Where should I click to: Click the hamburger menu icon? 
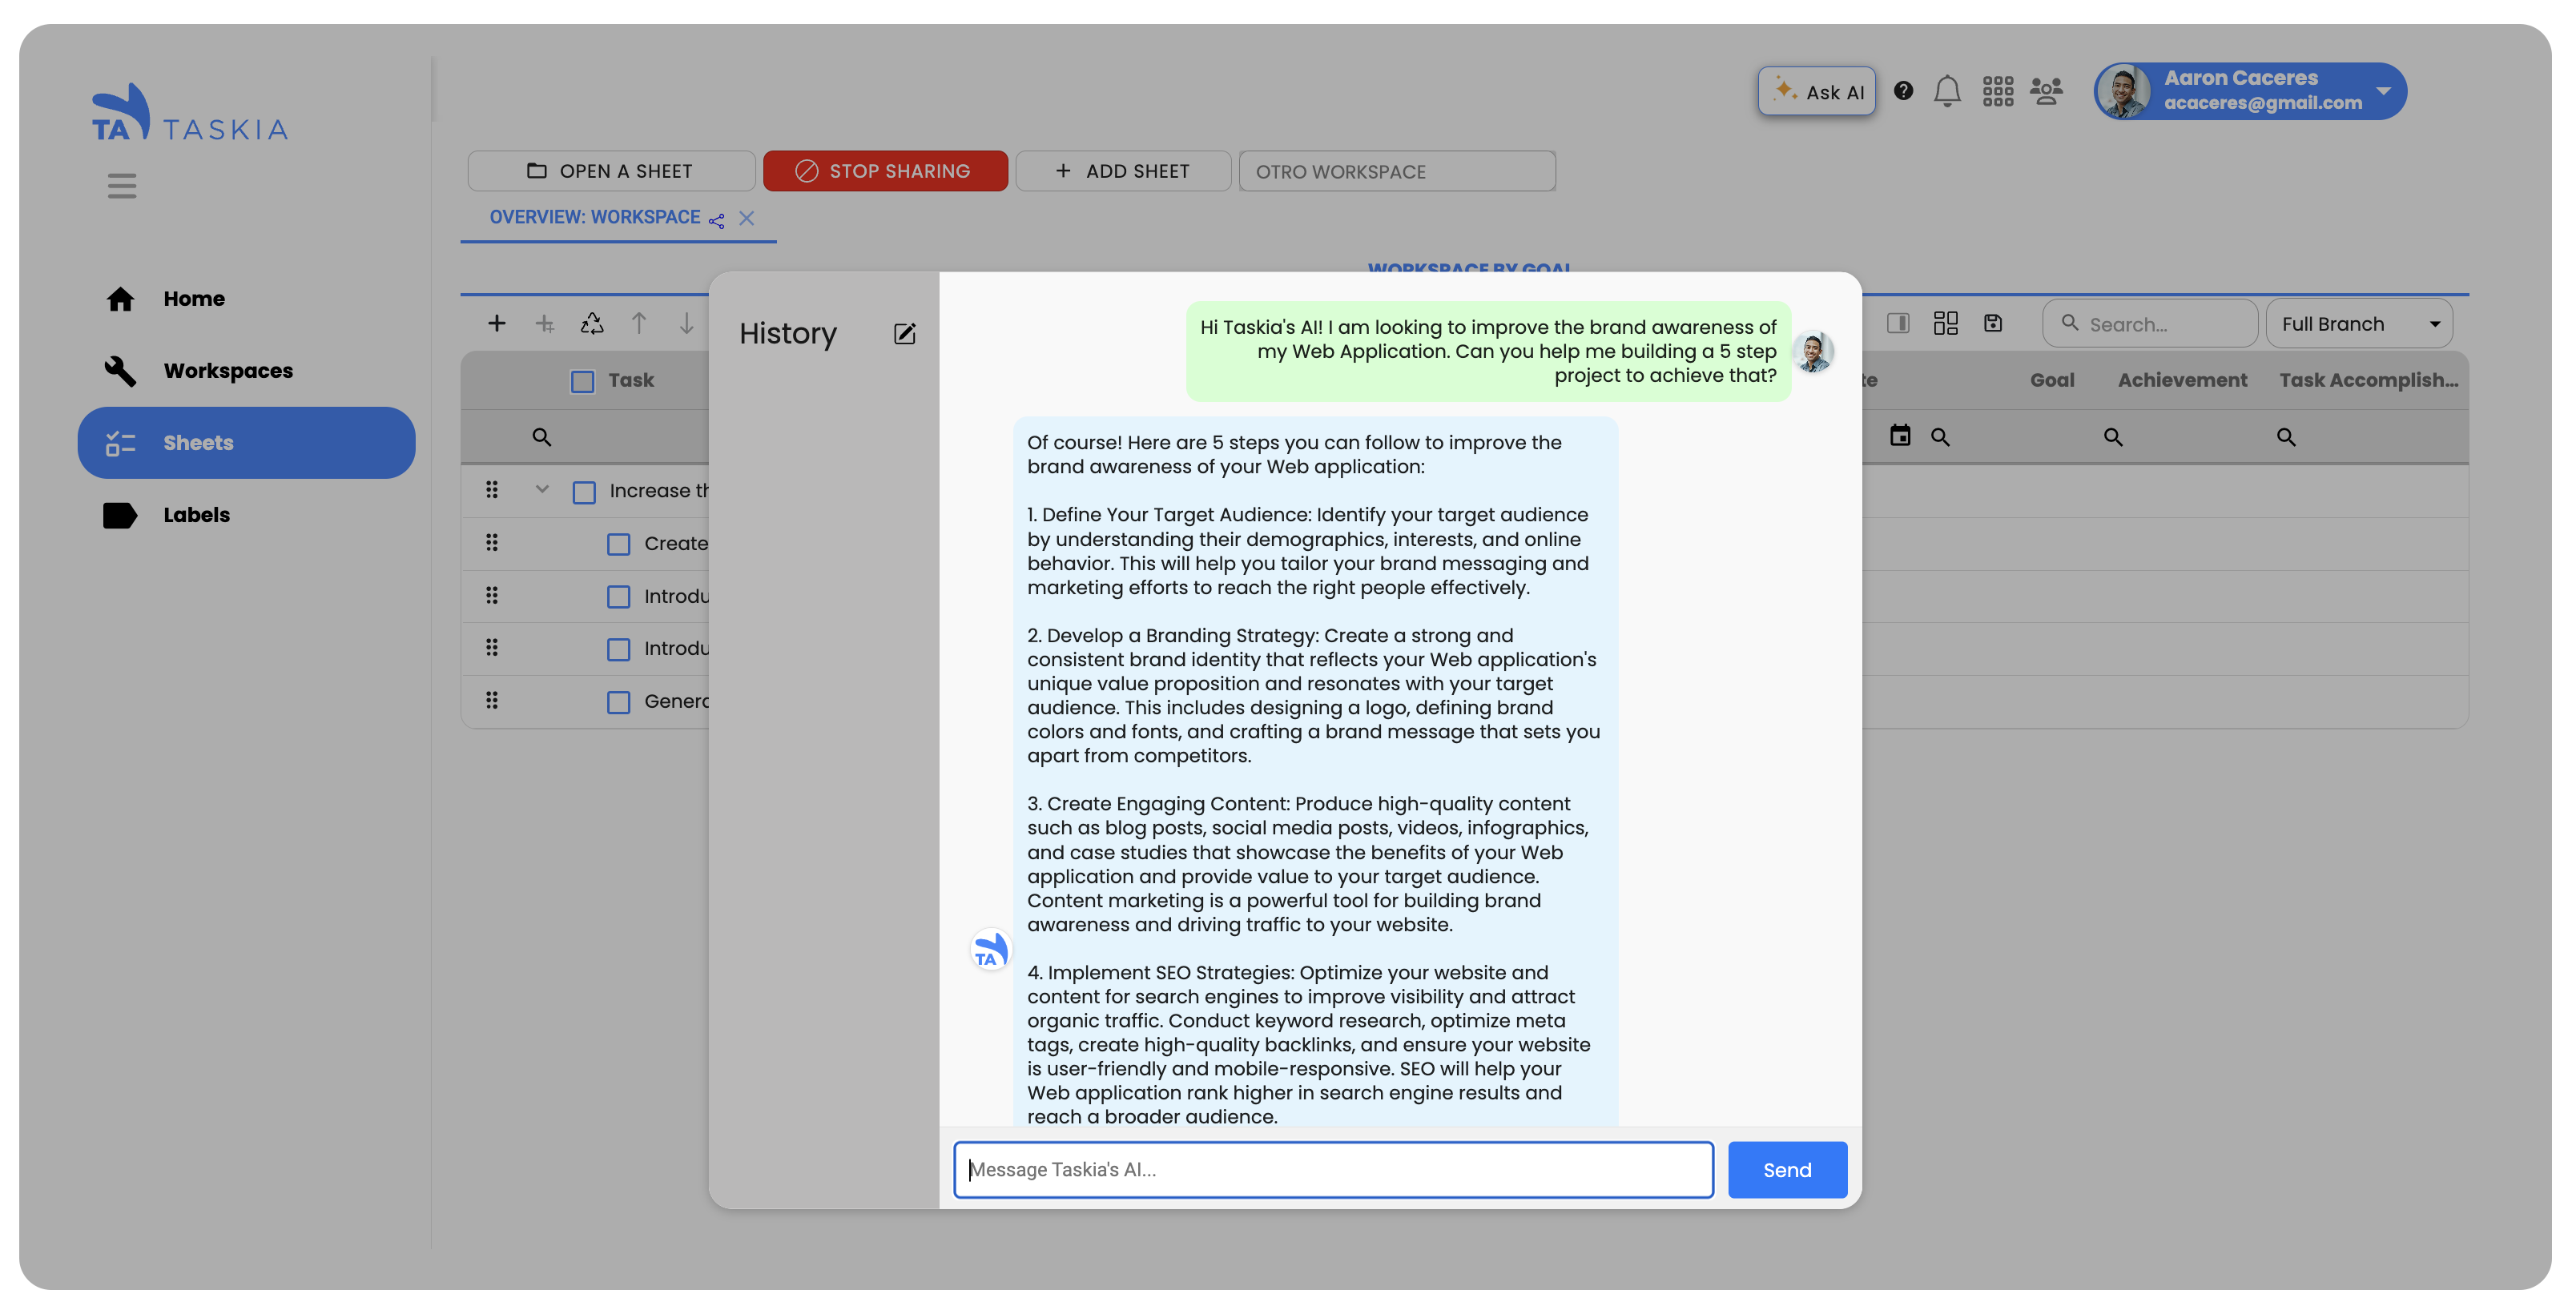tap(122, 186)
